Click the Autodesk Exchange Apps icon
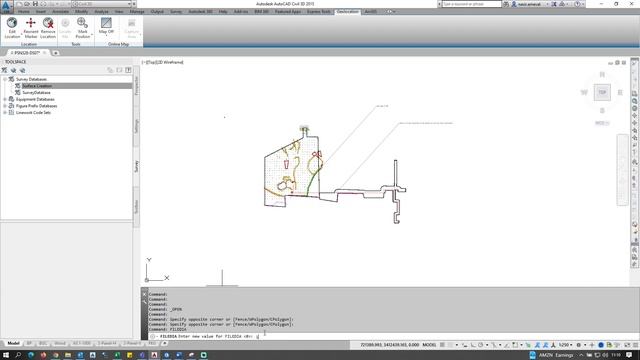 (x=554, y=4)
